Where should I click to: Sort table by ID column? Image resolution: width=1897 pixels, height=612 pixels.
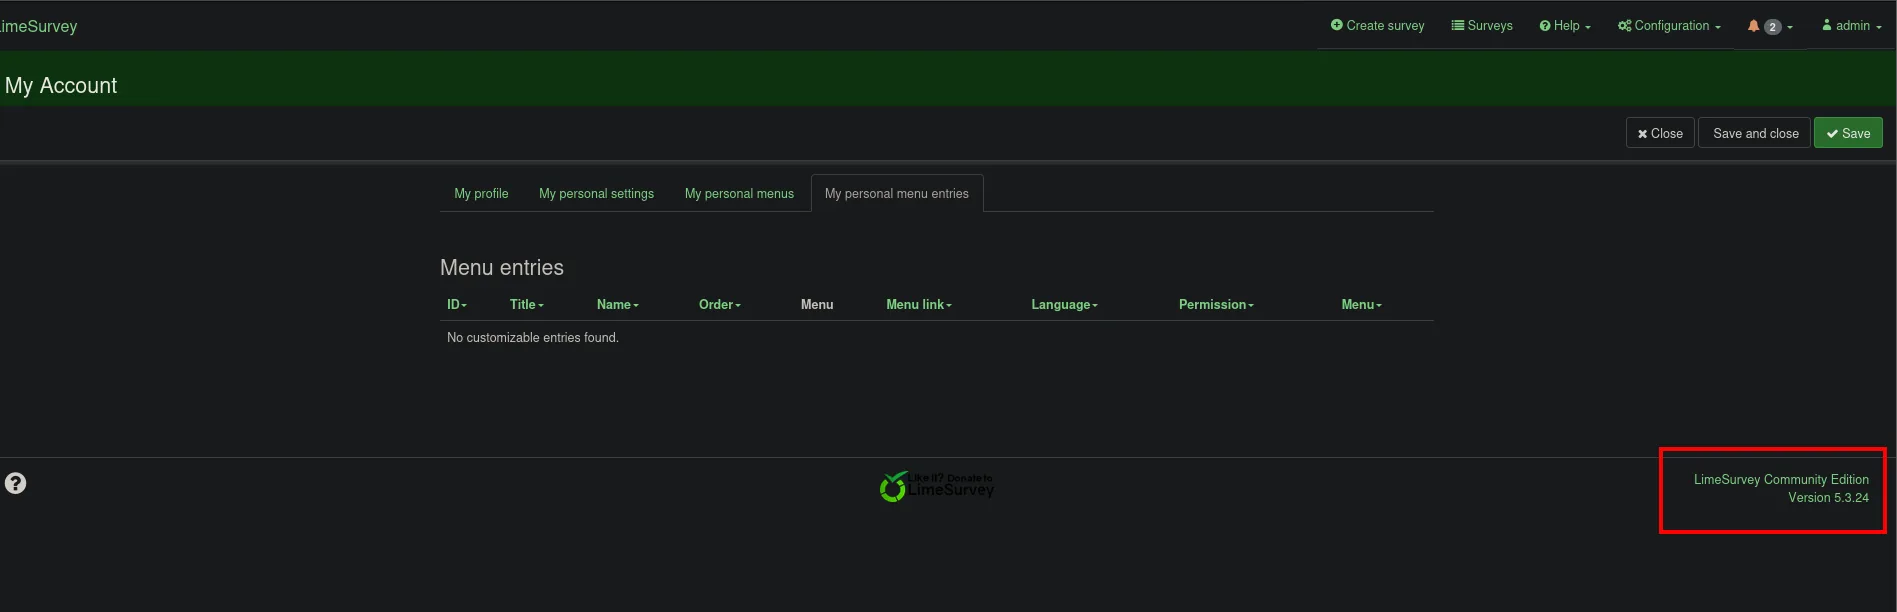click(457, 305)
